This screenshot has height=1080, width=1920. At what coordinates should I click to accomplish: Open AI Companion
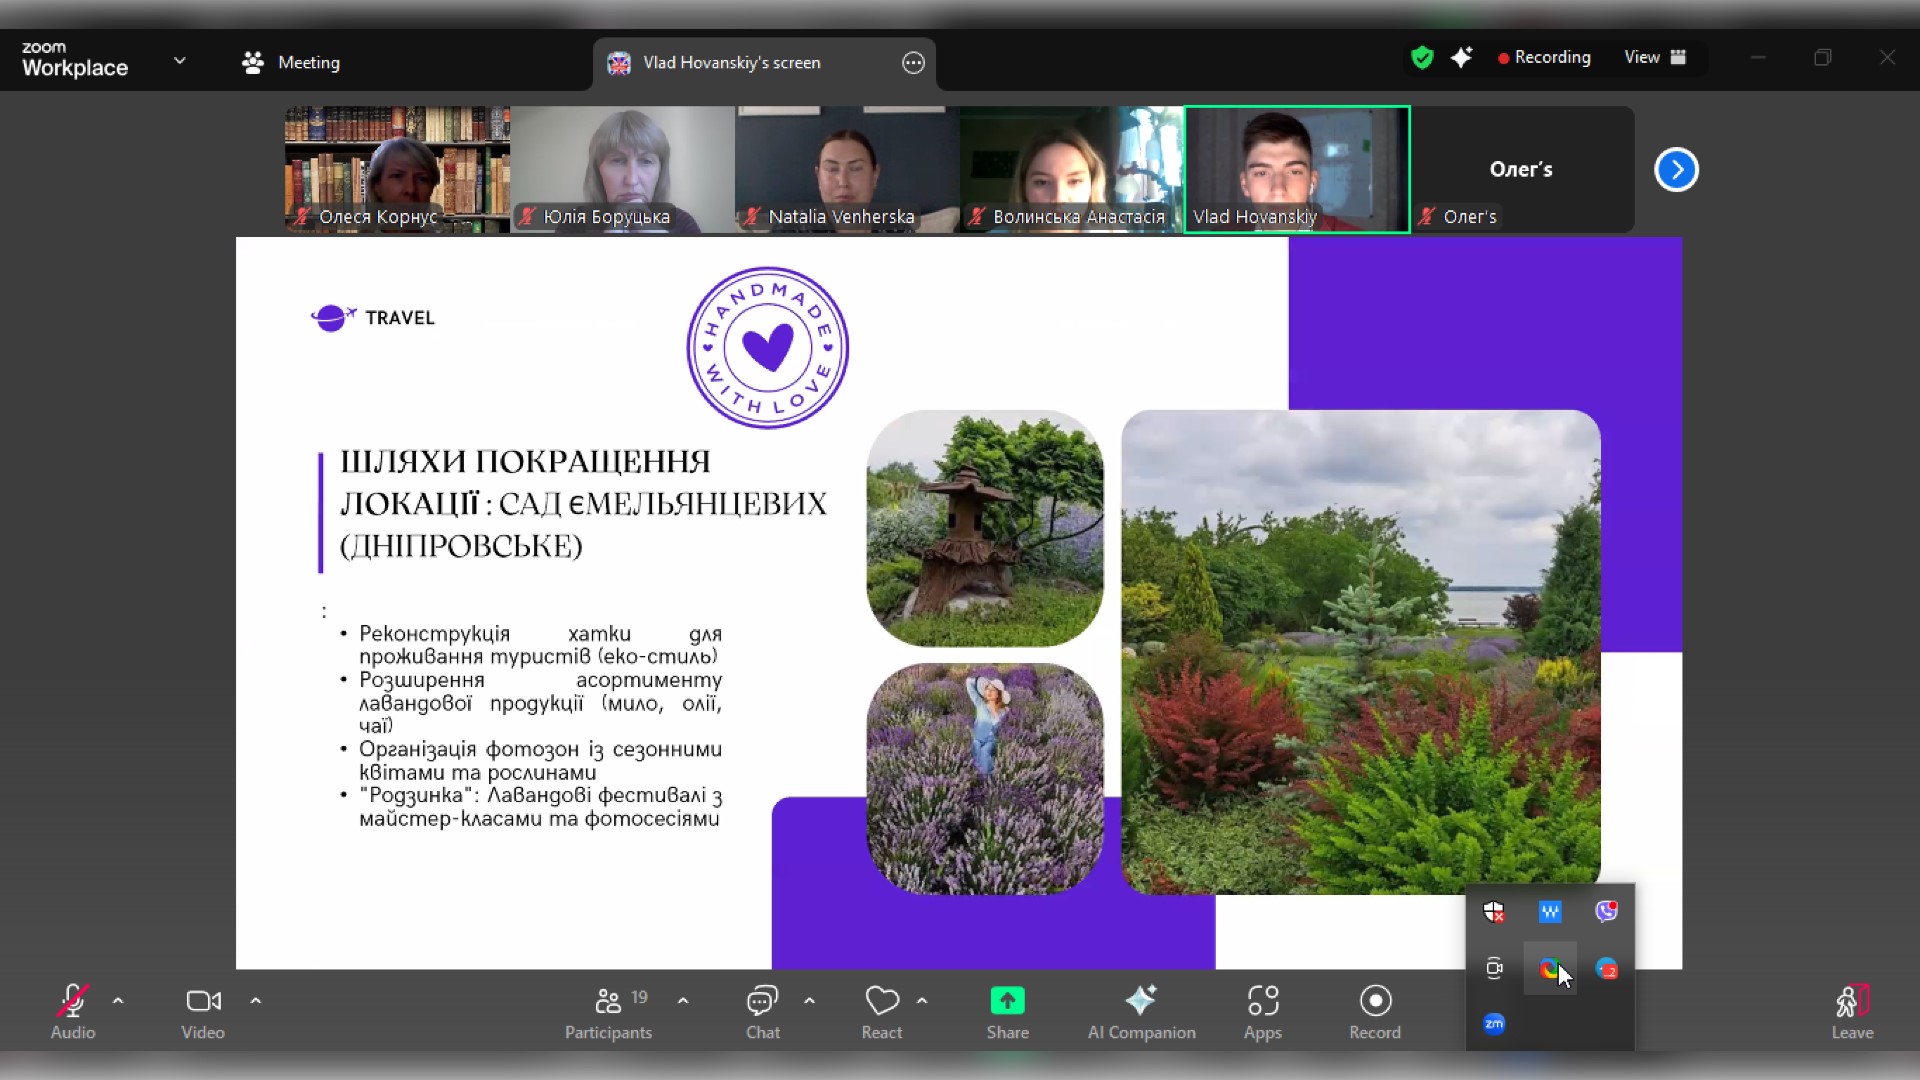[x=1141, y=1011]
